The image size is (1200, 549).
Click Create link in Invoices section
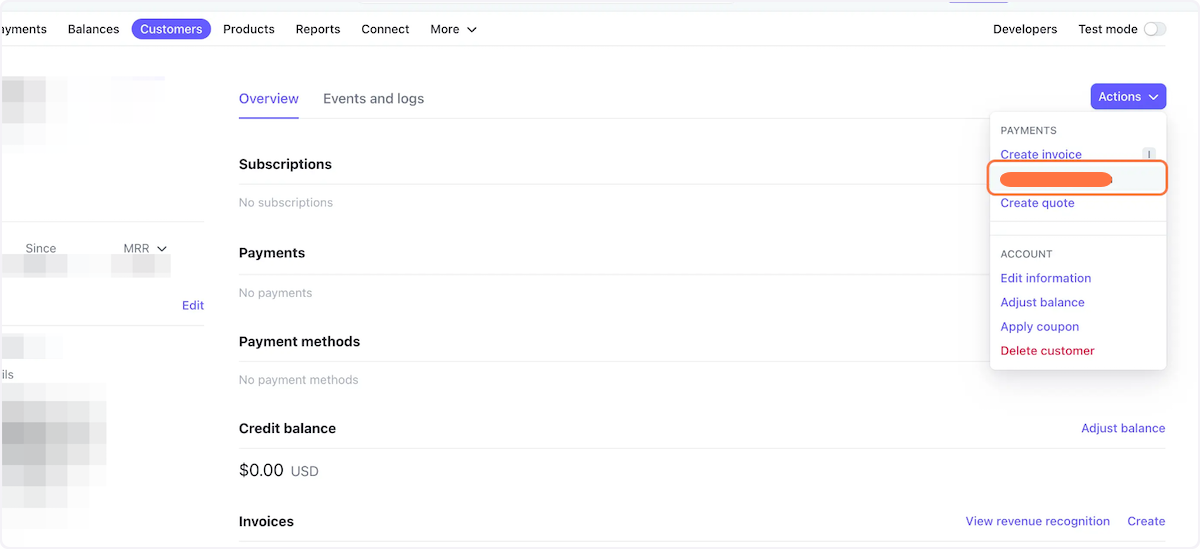[x=1146, y=521]
